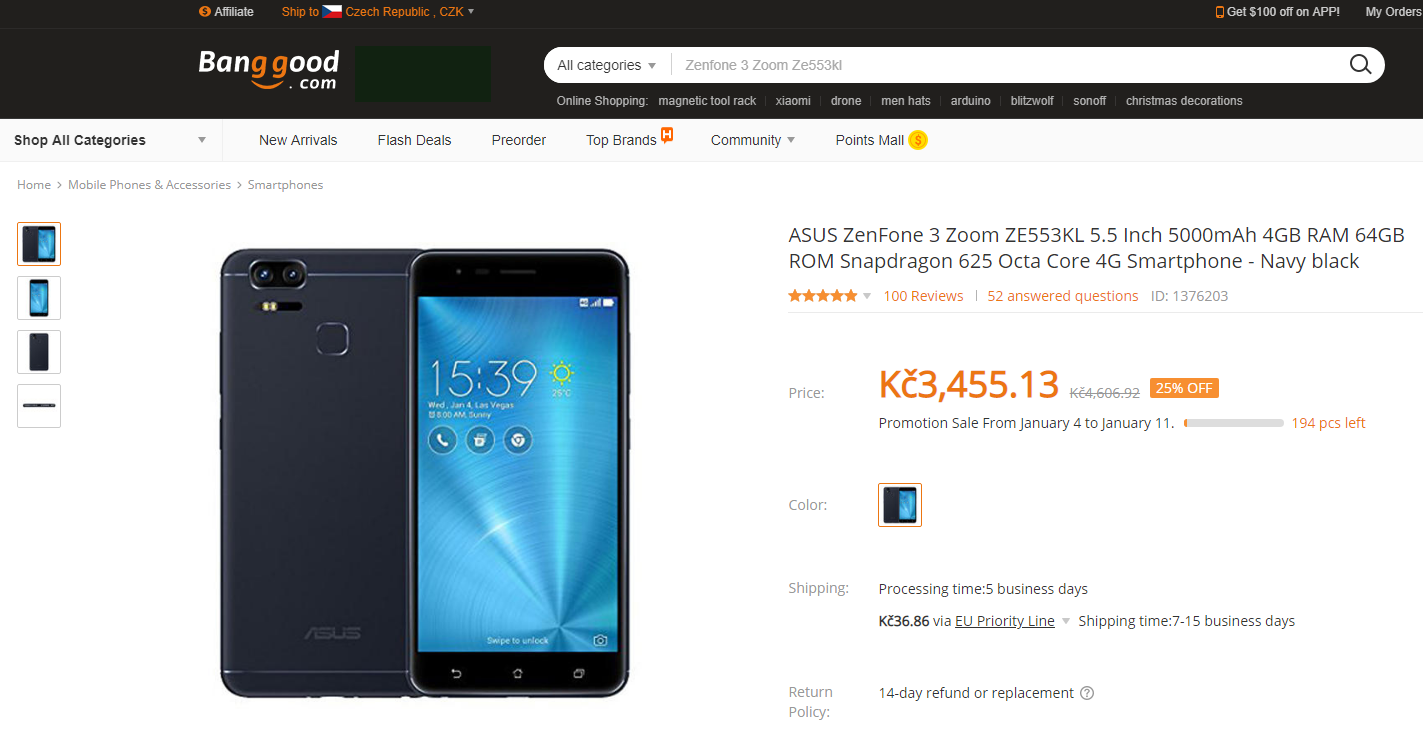This screenshot has width=1423, height=730.
Task: Click the Affiliate dollar icon
Action: 205,12
